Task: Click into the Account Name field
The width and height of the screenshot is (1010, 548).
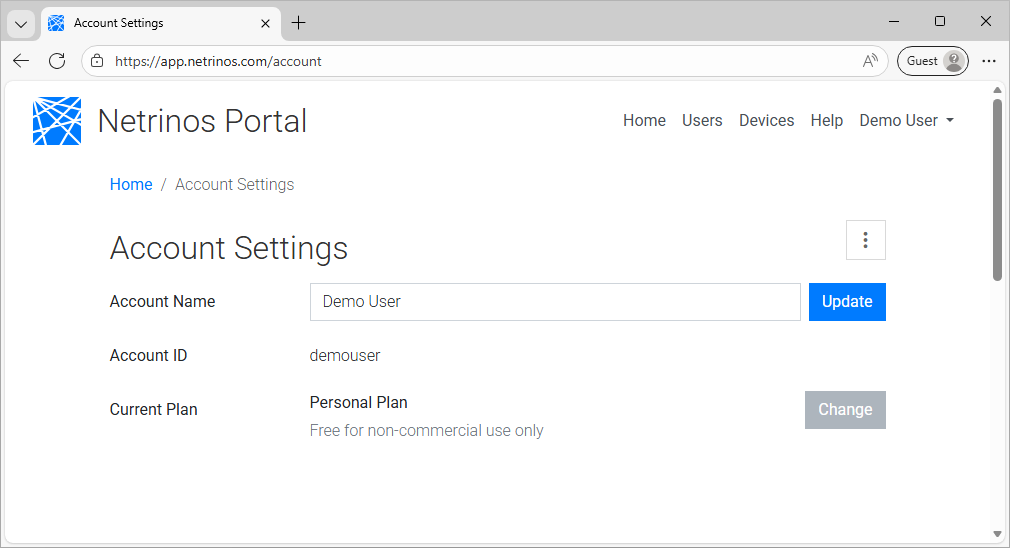Action: pos(555,301)
